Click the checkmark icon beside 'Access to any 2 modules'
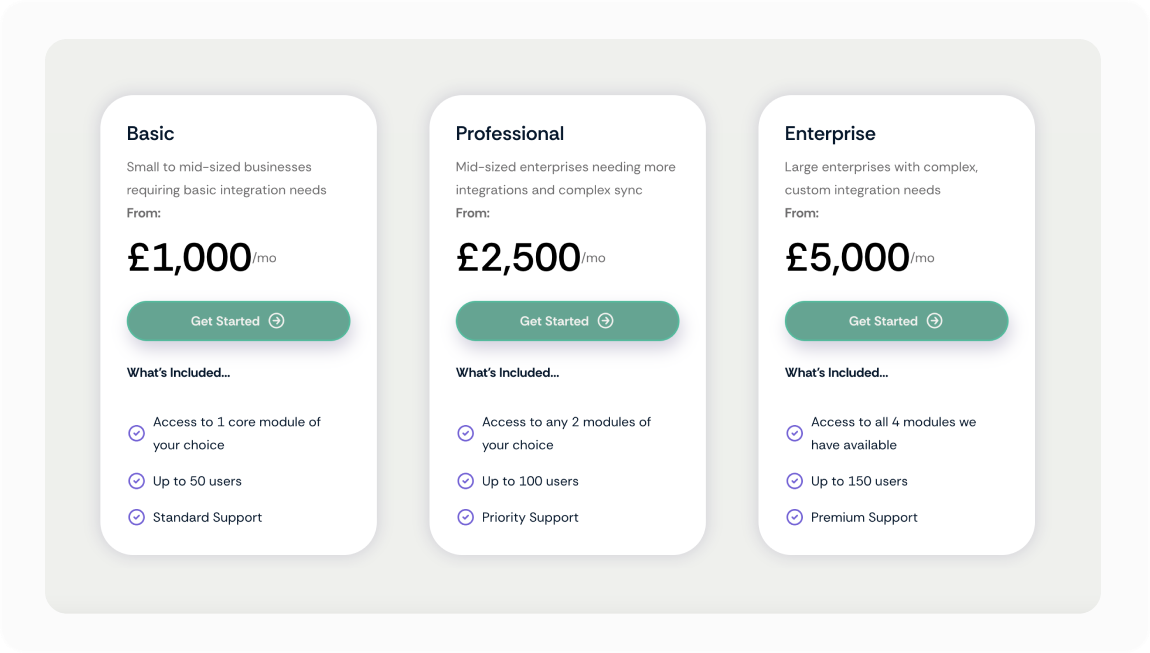Screen dimensions: 1150x653 point(466,433)
